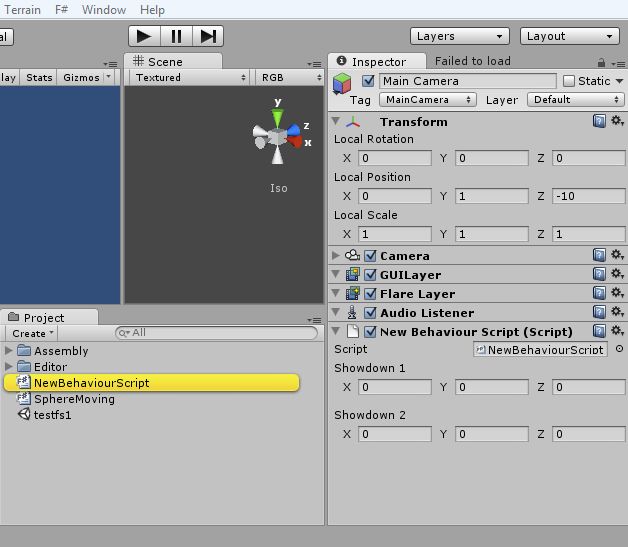Open the Inspector panel options menu icon
Viewport: 628px width, 547px height.
(618, 64)
